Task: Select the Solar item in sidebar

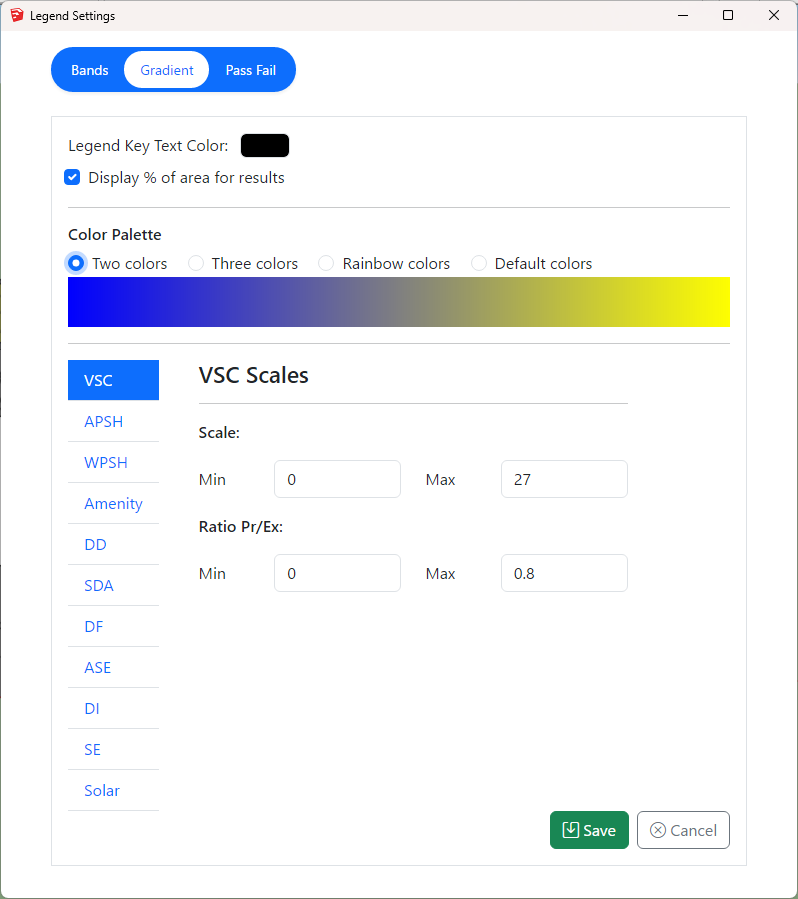Action: [102, 791]
